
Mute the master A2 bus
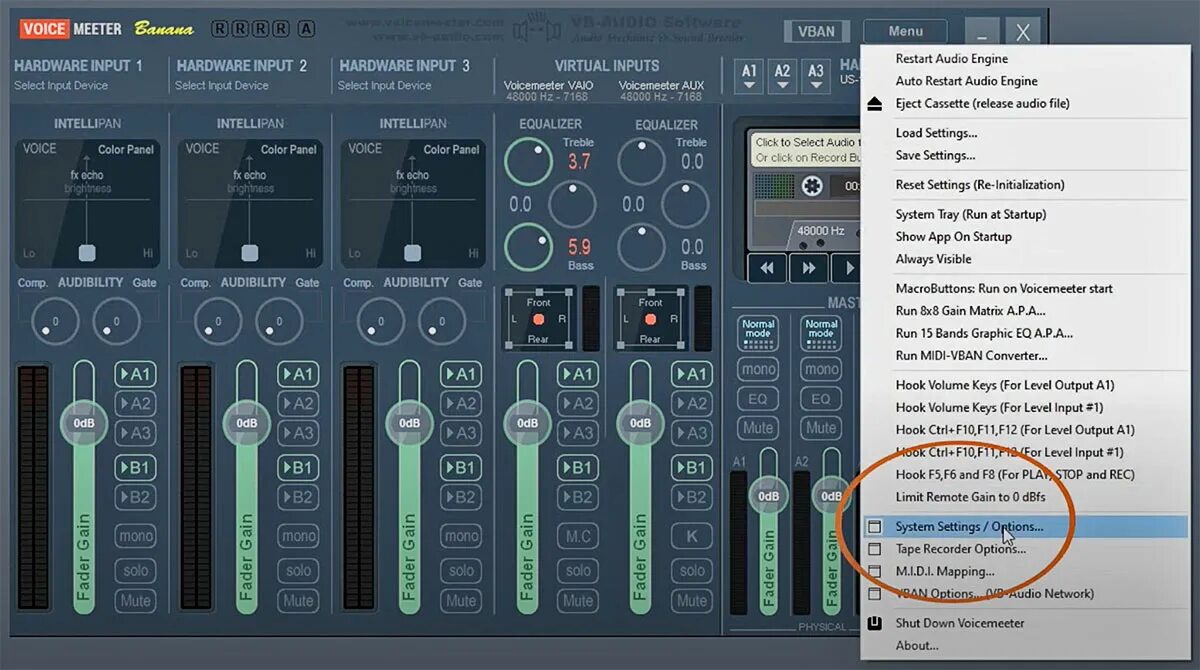821,428
